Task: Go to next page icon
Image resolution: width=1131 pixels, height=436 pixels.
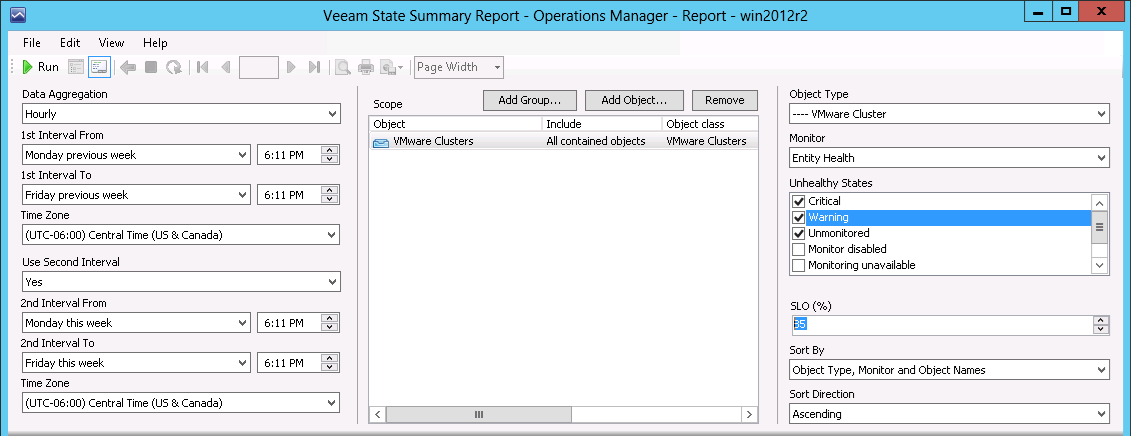Action: (291, 67)
